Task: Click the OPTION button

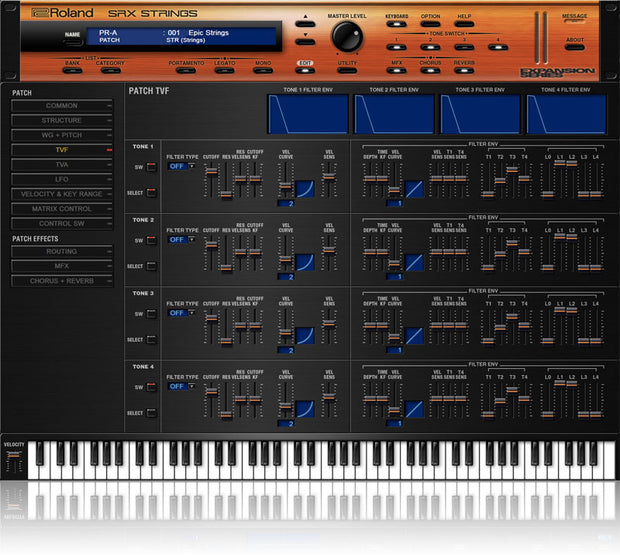Action: click(x=430, y=24)
